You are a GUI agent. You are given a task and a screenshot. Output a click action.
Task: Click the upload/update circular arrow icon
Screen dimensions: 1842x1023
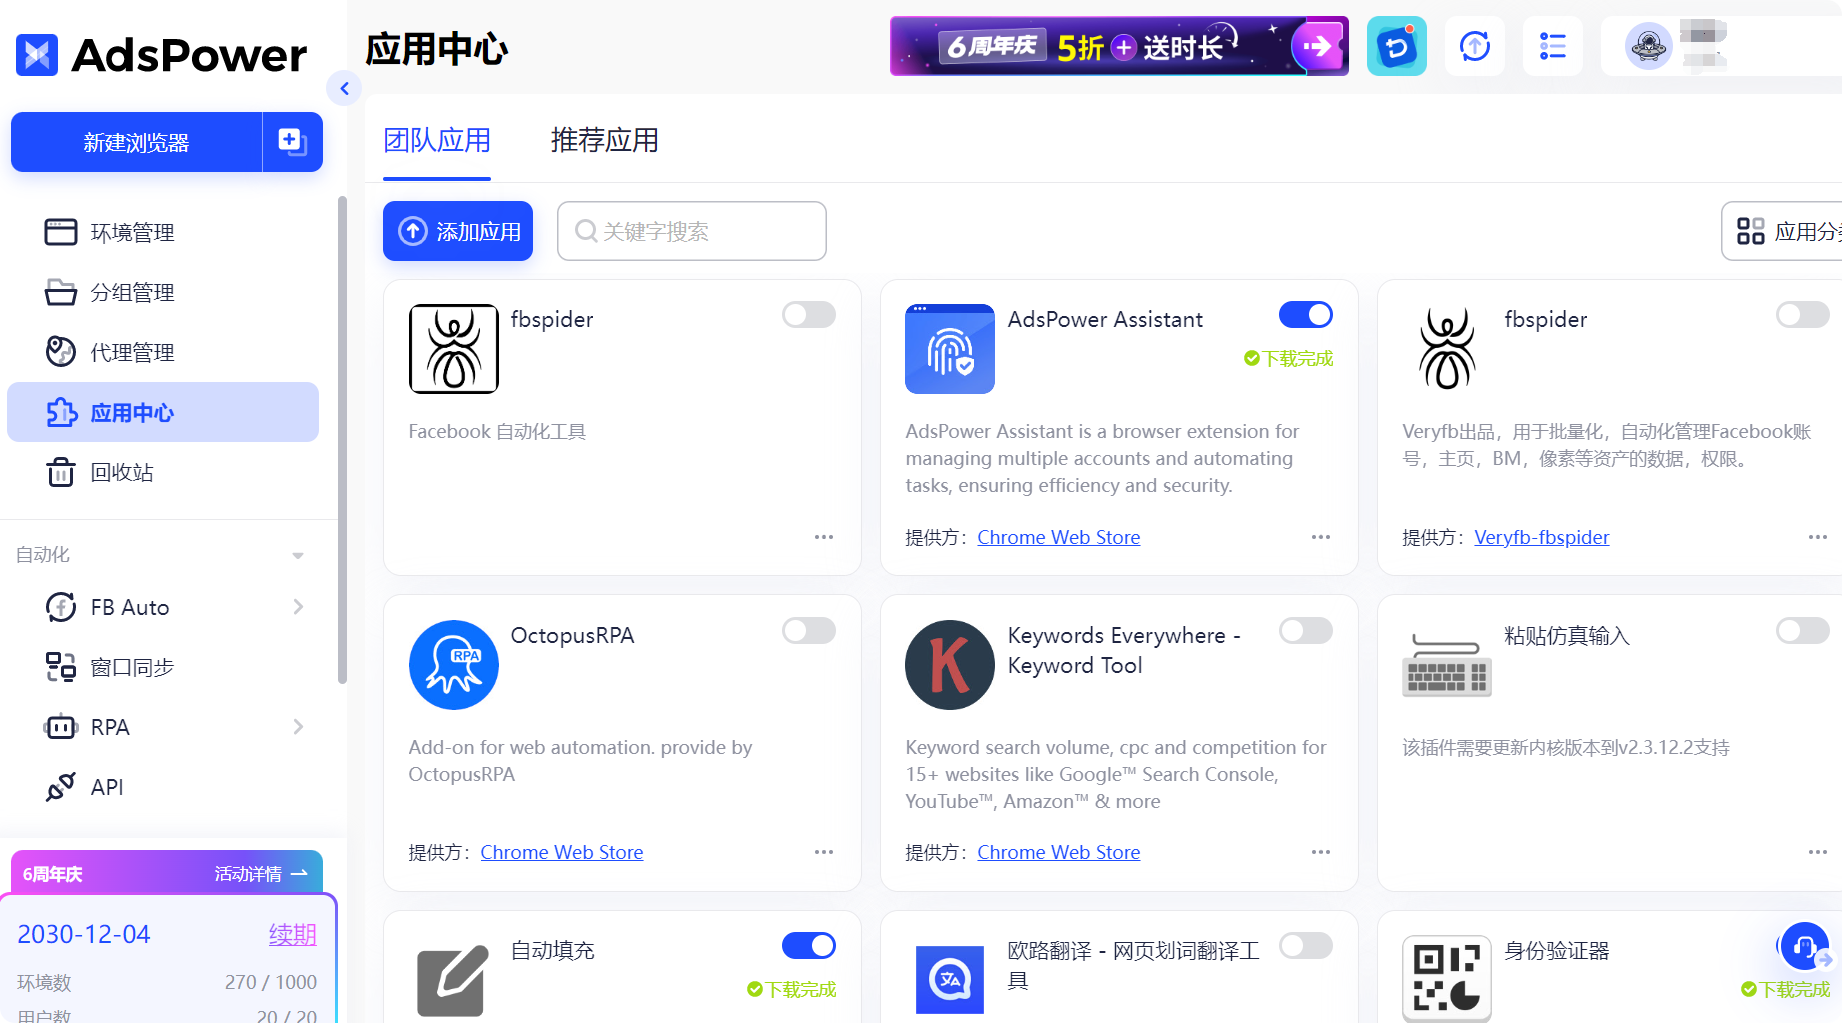[x=1475, y=46]
